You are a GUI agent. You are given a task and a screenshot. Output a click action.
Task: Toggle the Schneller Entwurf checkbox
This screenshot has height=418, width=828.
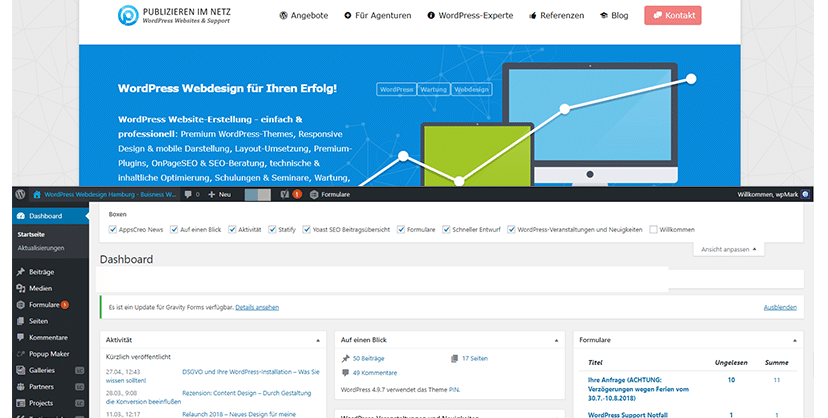[446, 229]
